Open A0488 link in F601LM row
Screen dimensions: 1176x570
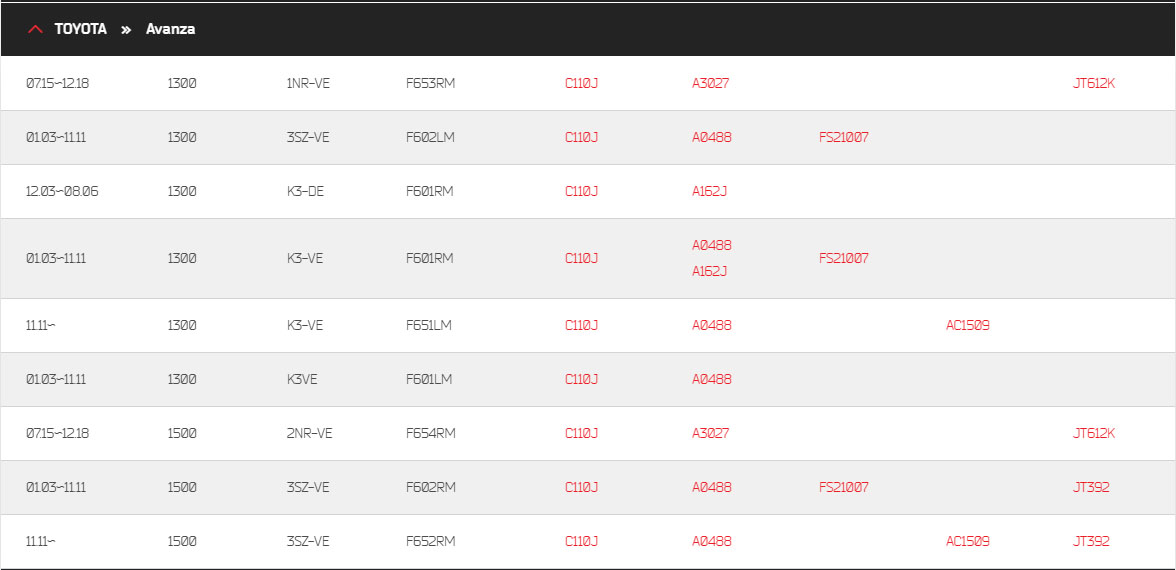[712, 380]
